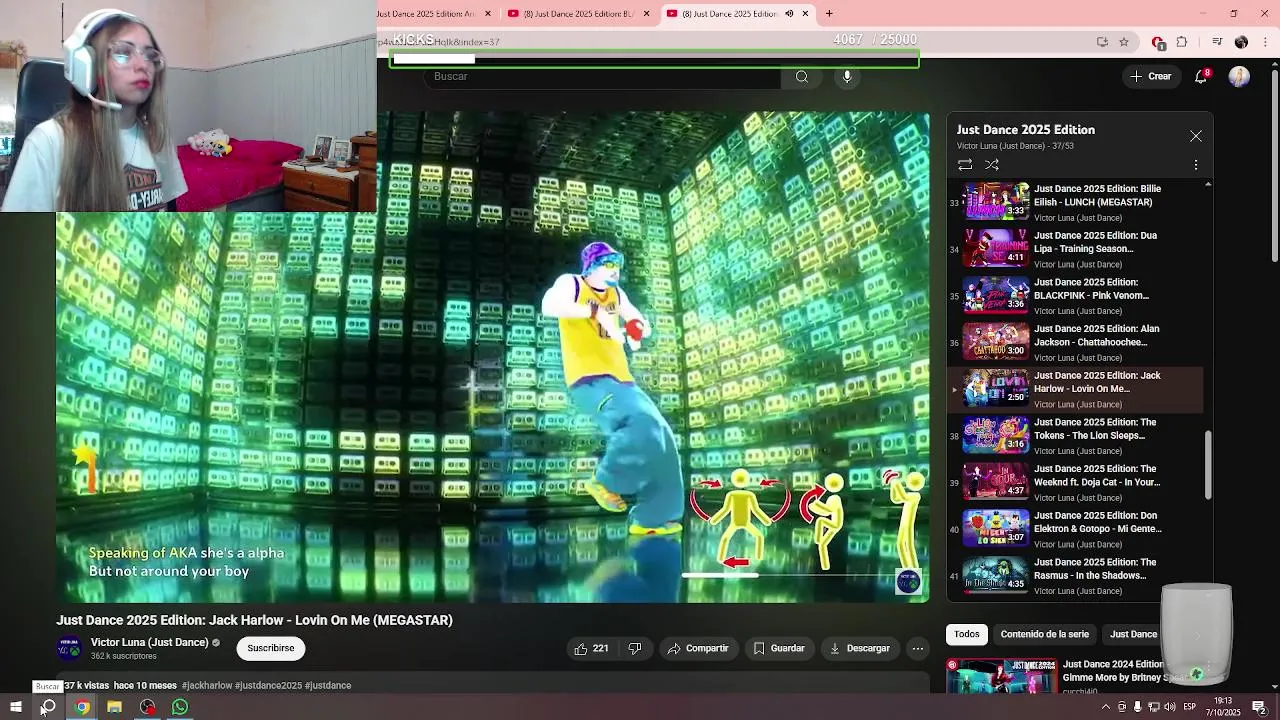Click the Chrome taskbar icon

(x=82, y=707)
